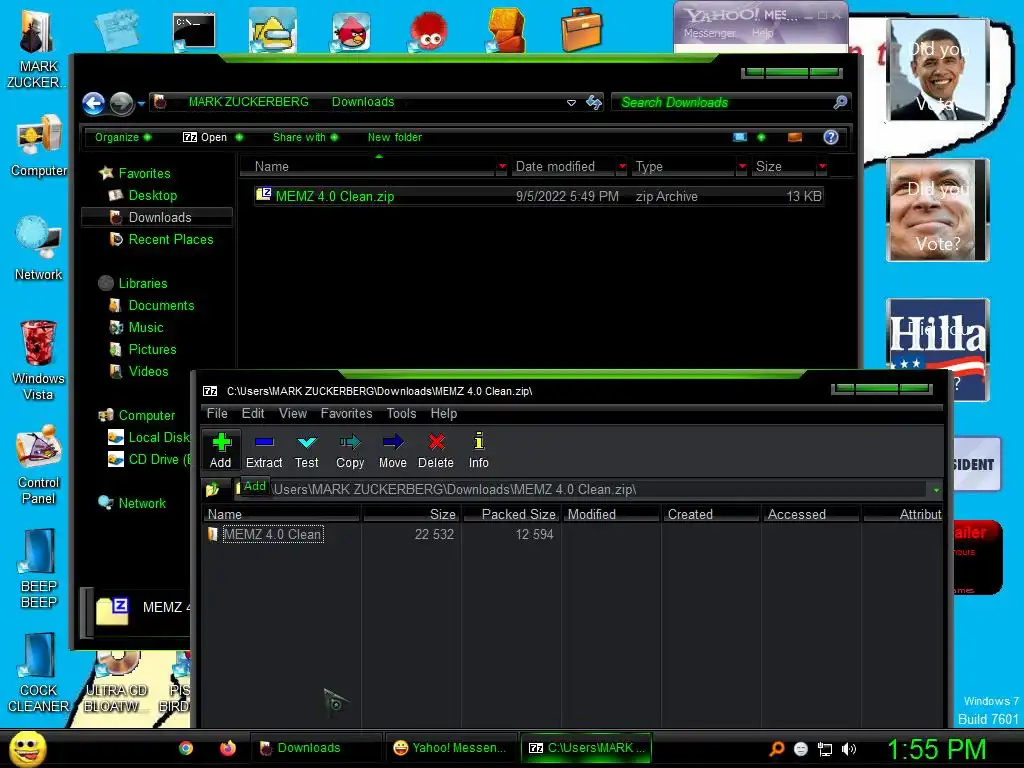Viewport: 1024px width, 768px height.
Task: Click Downloads breadcrumb in Explorer address bar
Action: click(x=363, y=102)
